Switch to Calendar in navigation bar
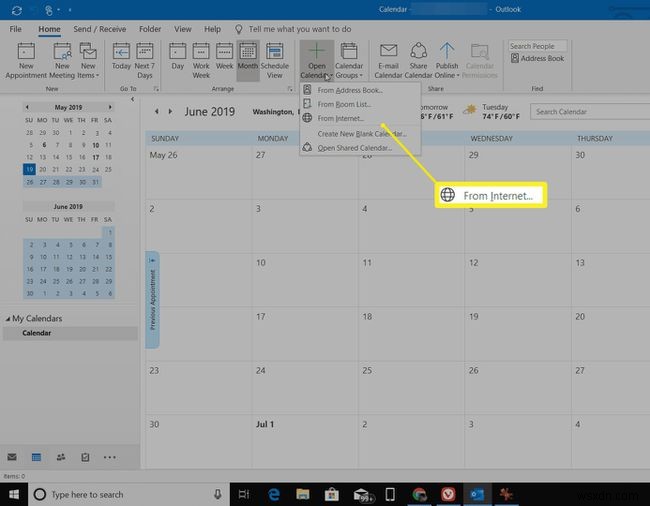 click(x=36, y=457)
